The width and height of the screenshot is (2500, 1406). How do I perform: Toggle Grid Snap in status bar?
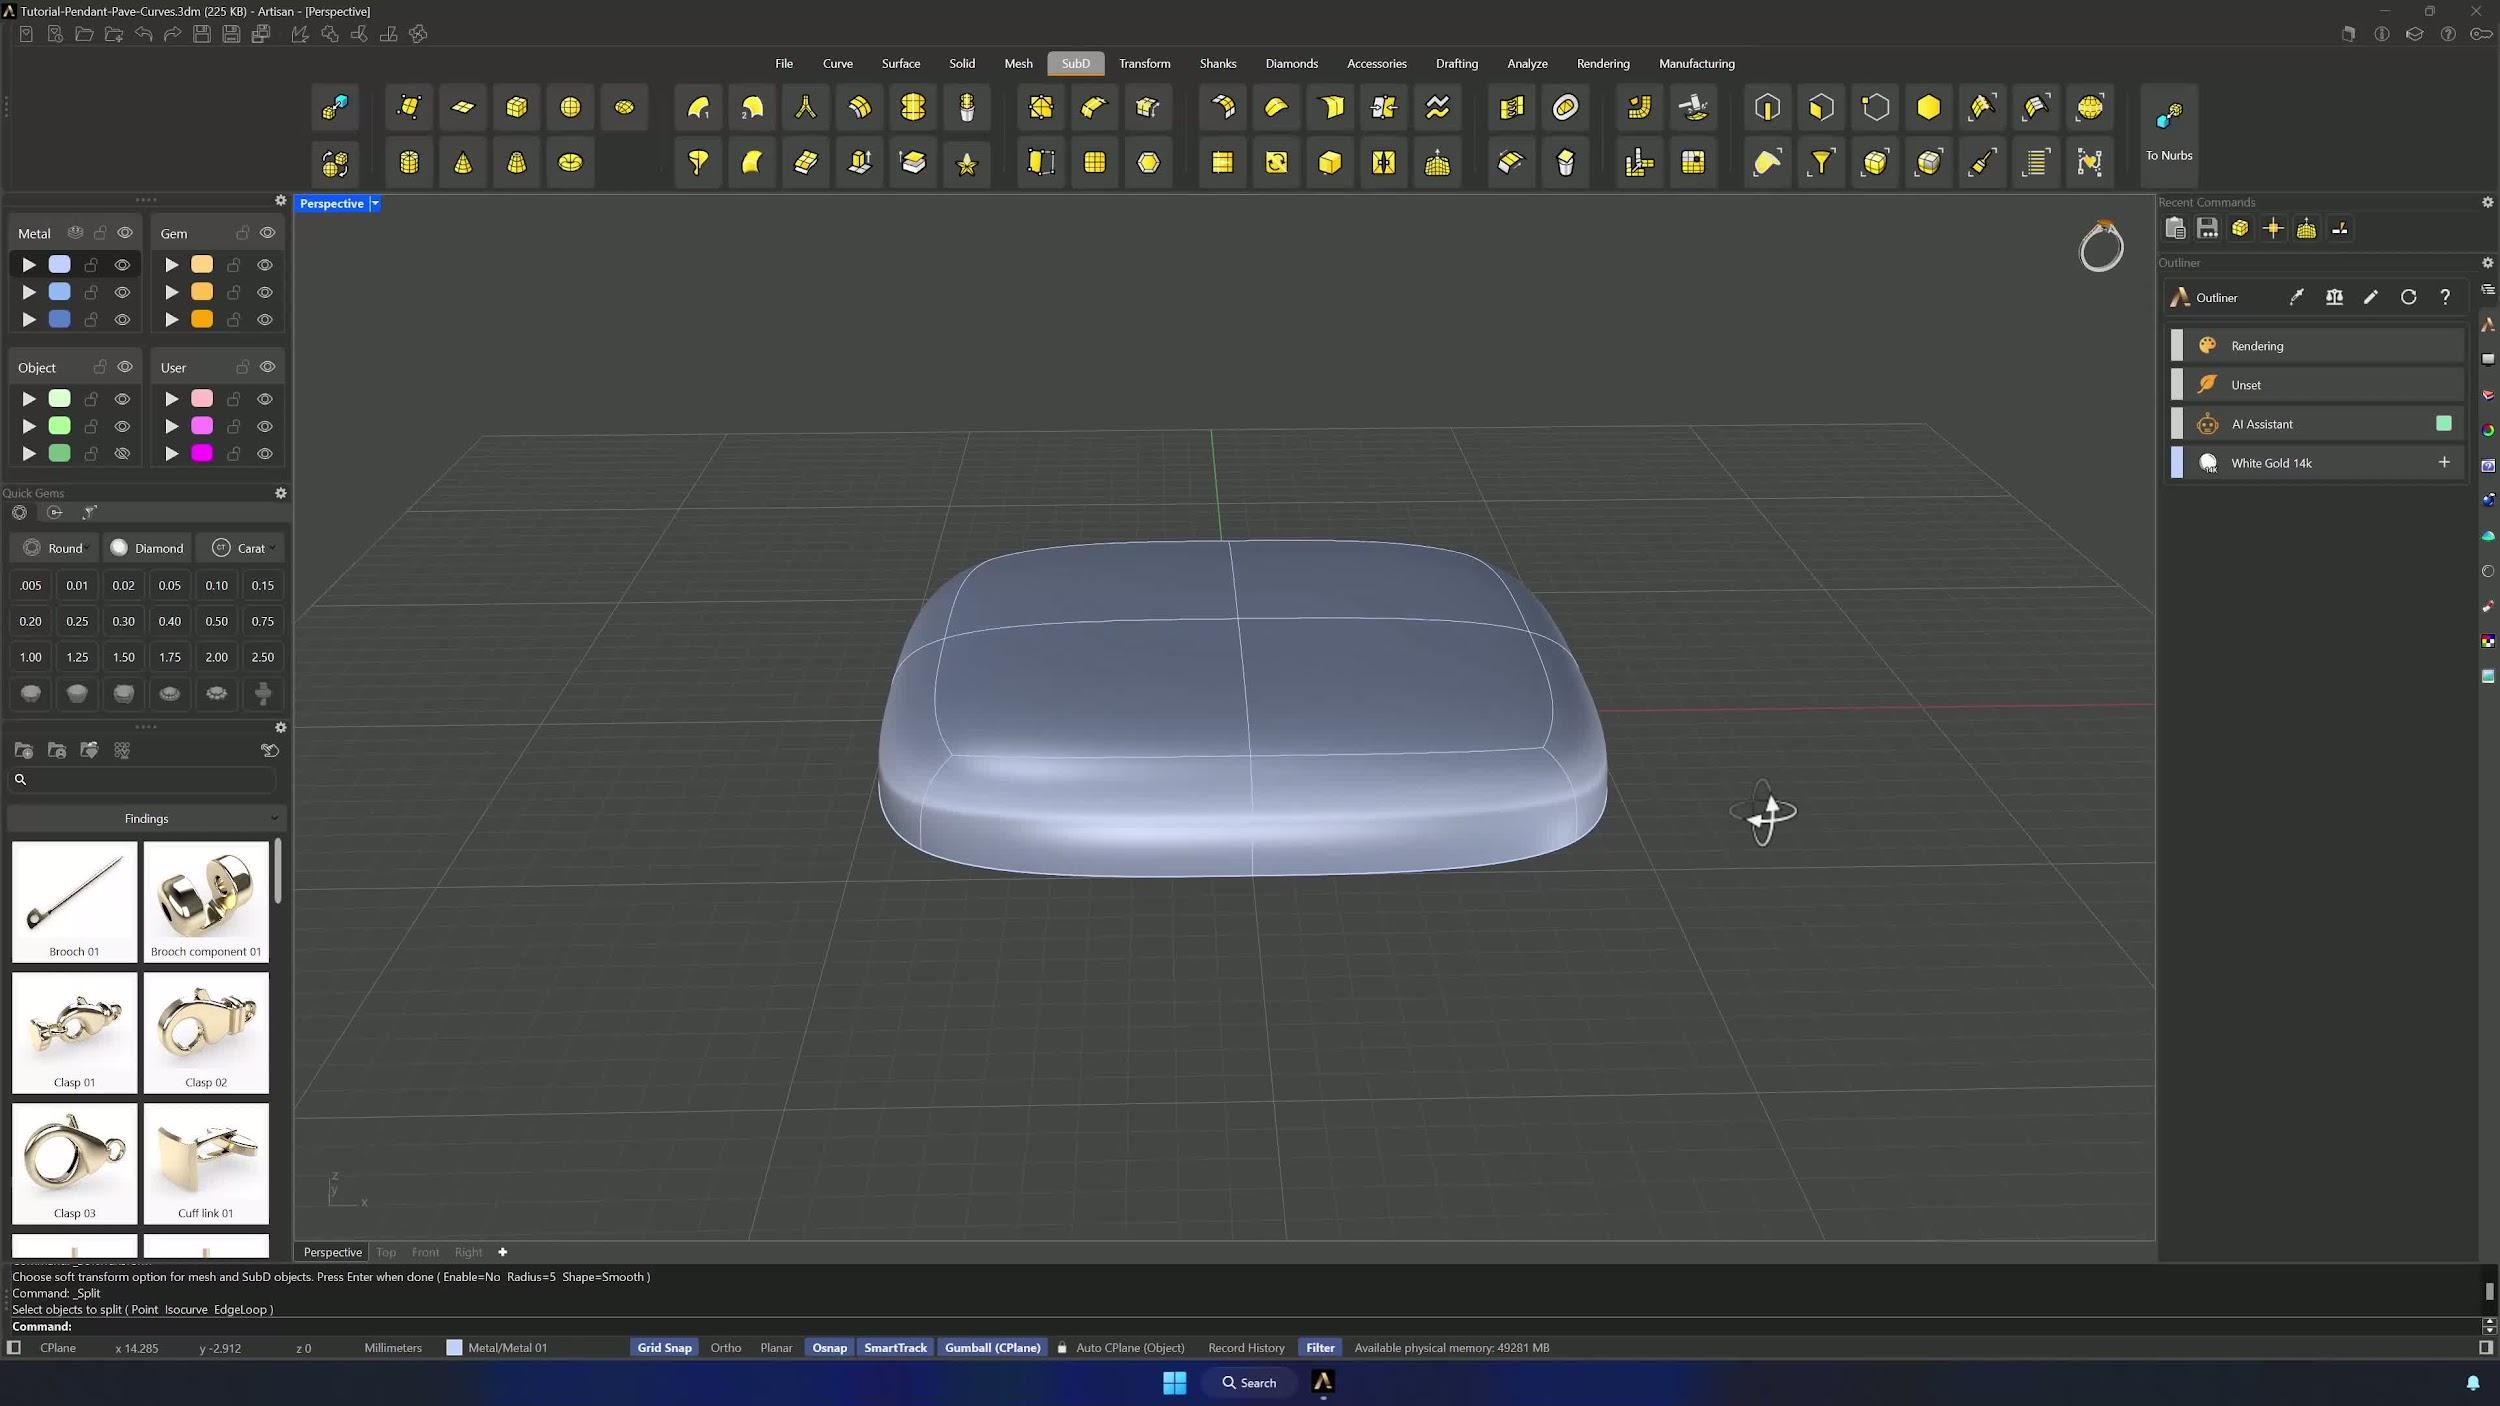(664, 1347)
